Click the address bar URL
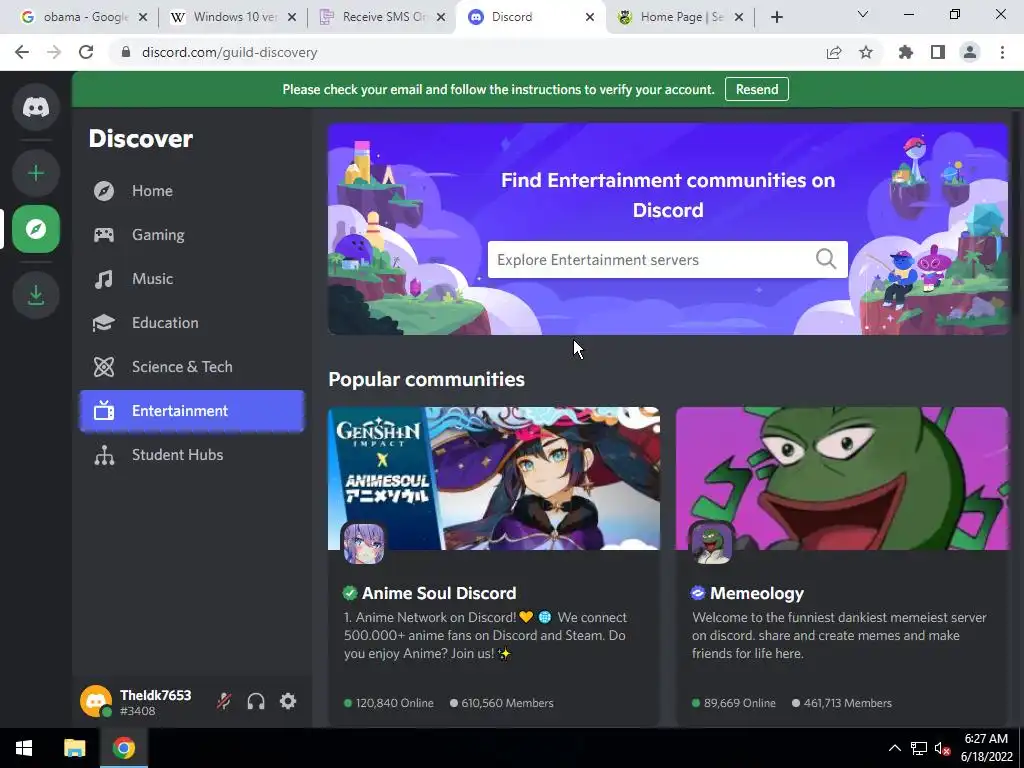1024x768 pixels. click(229, 52)
